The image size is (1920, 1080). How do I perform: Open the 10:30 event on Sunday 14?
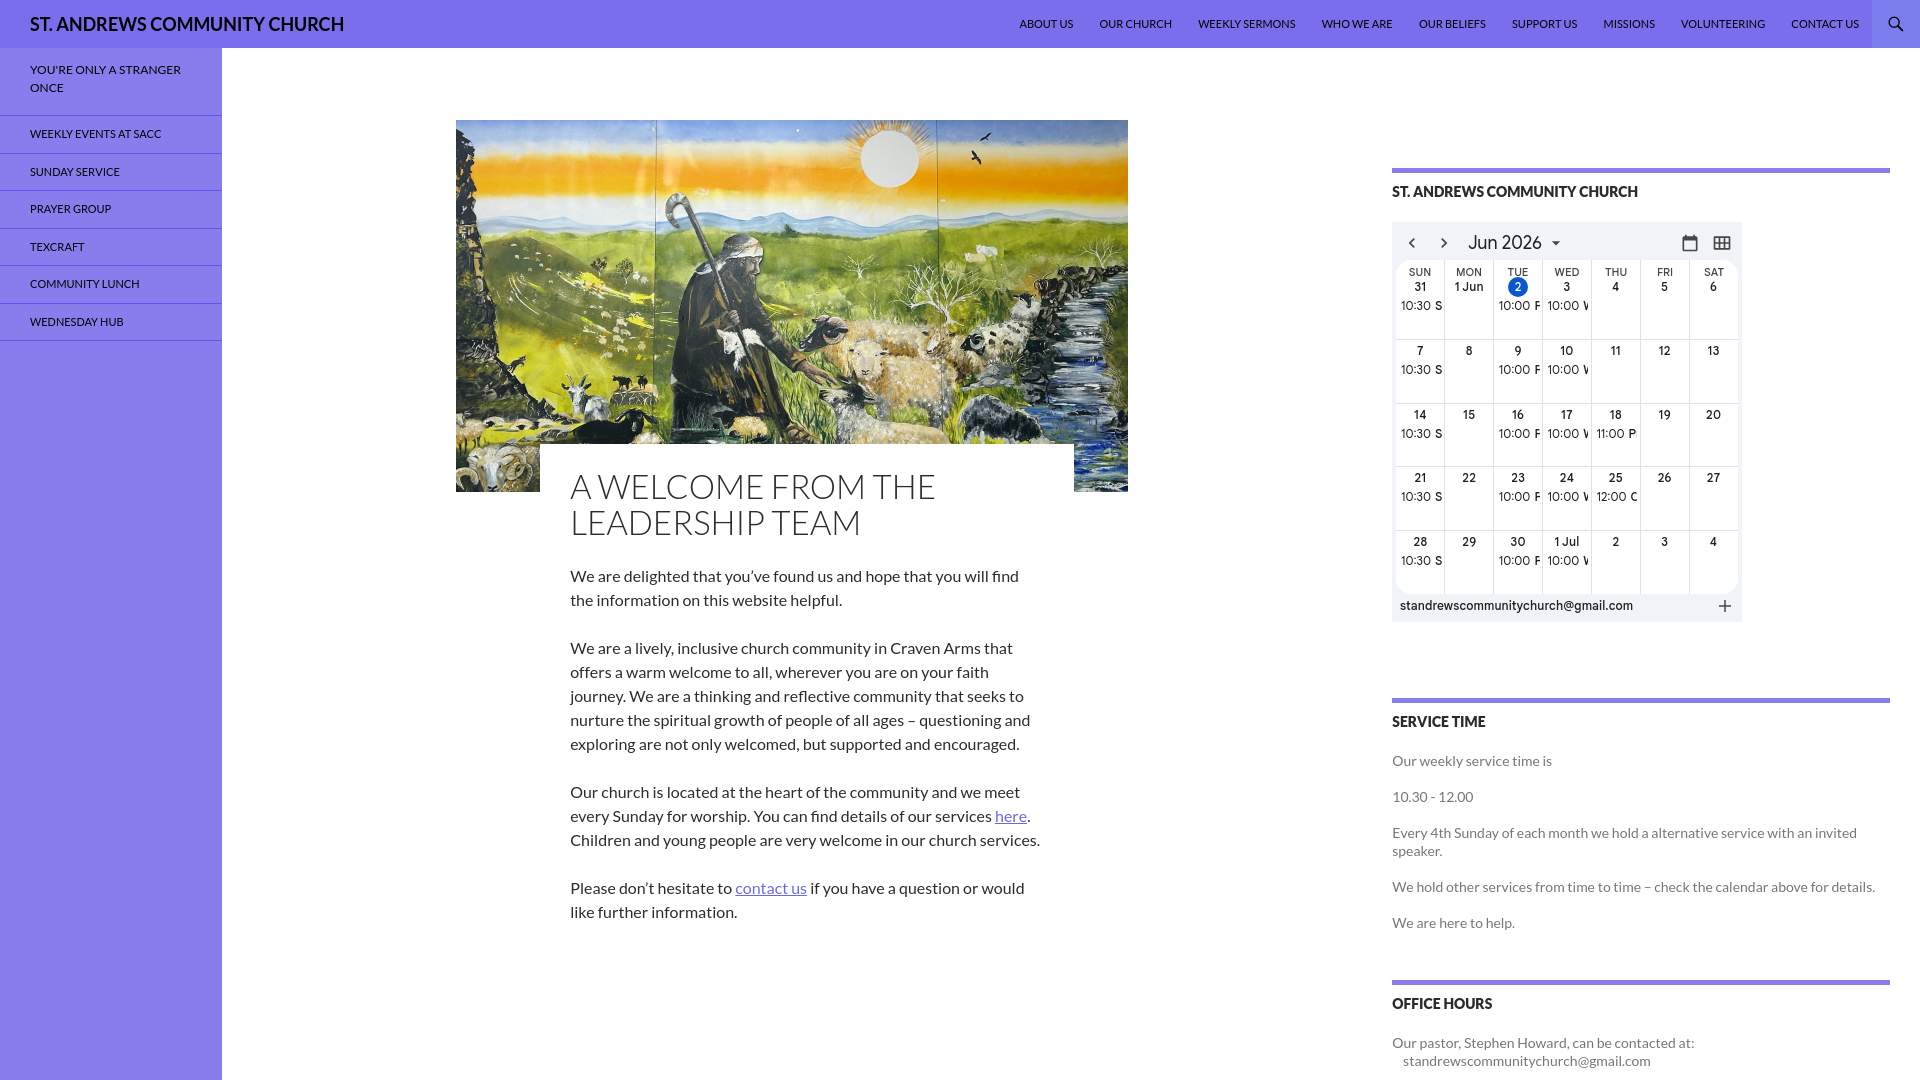1420,434
